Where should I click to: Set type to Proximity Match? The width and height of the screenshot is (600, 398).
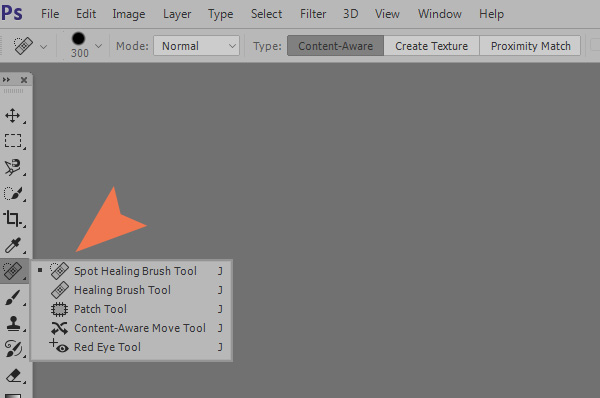tap(530, 46)
